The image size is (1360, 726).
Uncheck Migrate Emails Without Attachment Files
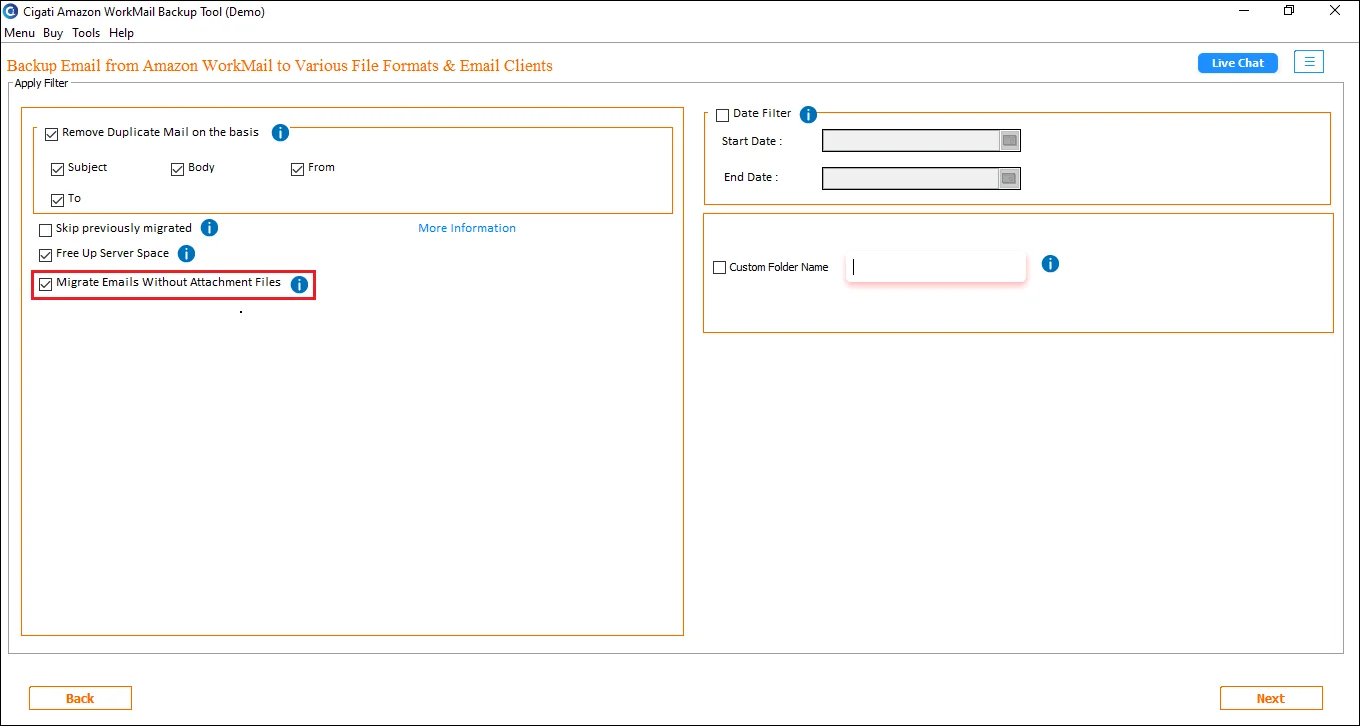click(x=45, y=284)
